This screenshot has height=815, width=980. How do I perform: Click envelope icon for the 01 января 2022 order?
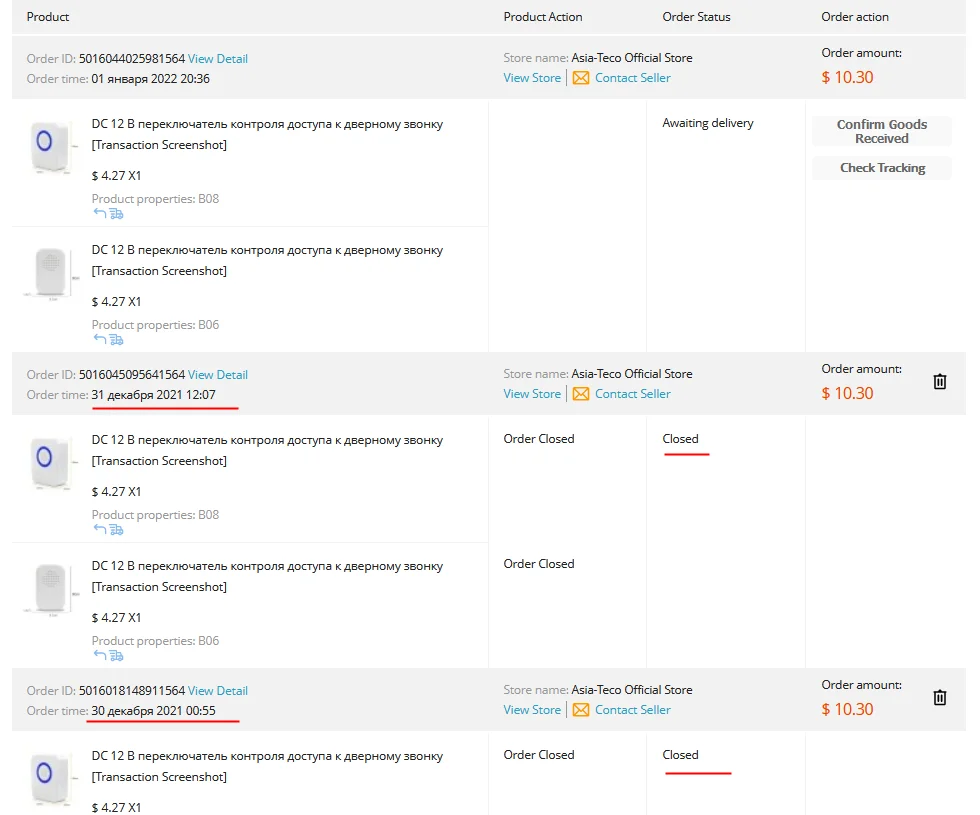[581, 78]
